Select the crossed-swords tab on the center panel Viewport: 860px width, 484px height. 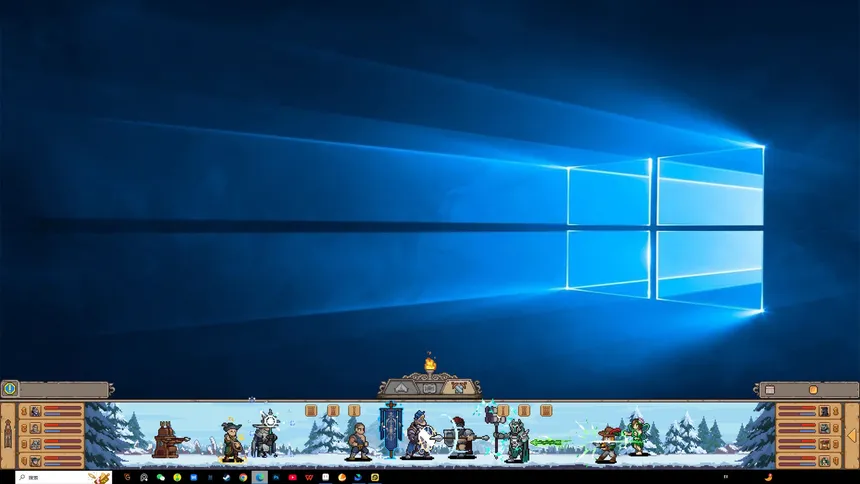pyautogui.click(x=457, y=387)
